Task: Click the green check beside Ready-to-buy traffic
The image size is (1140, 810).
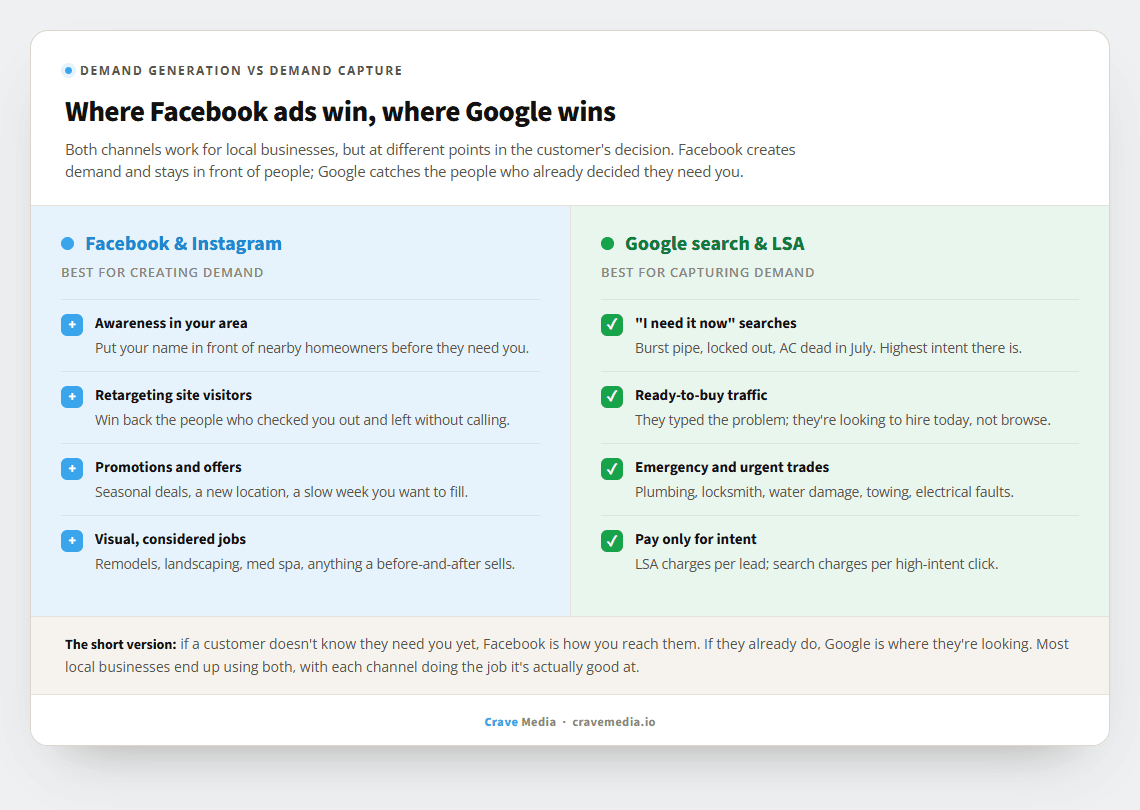Action: click(612, 397)
